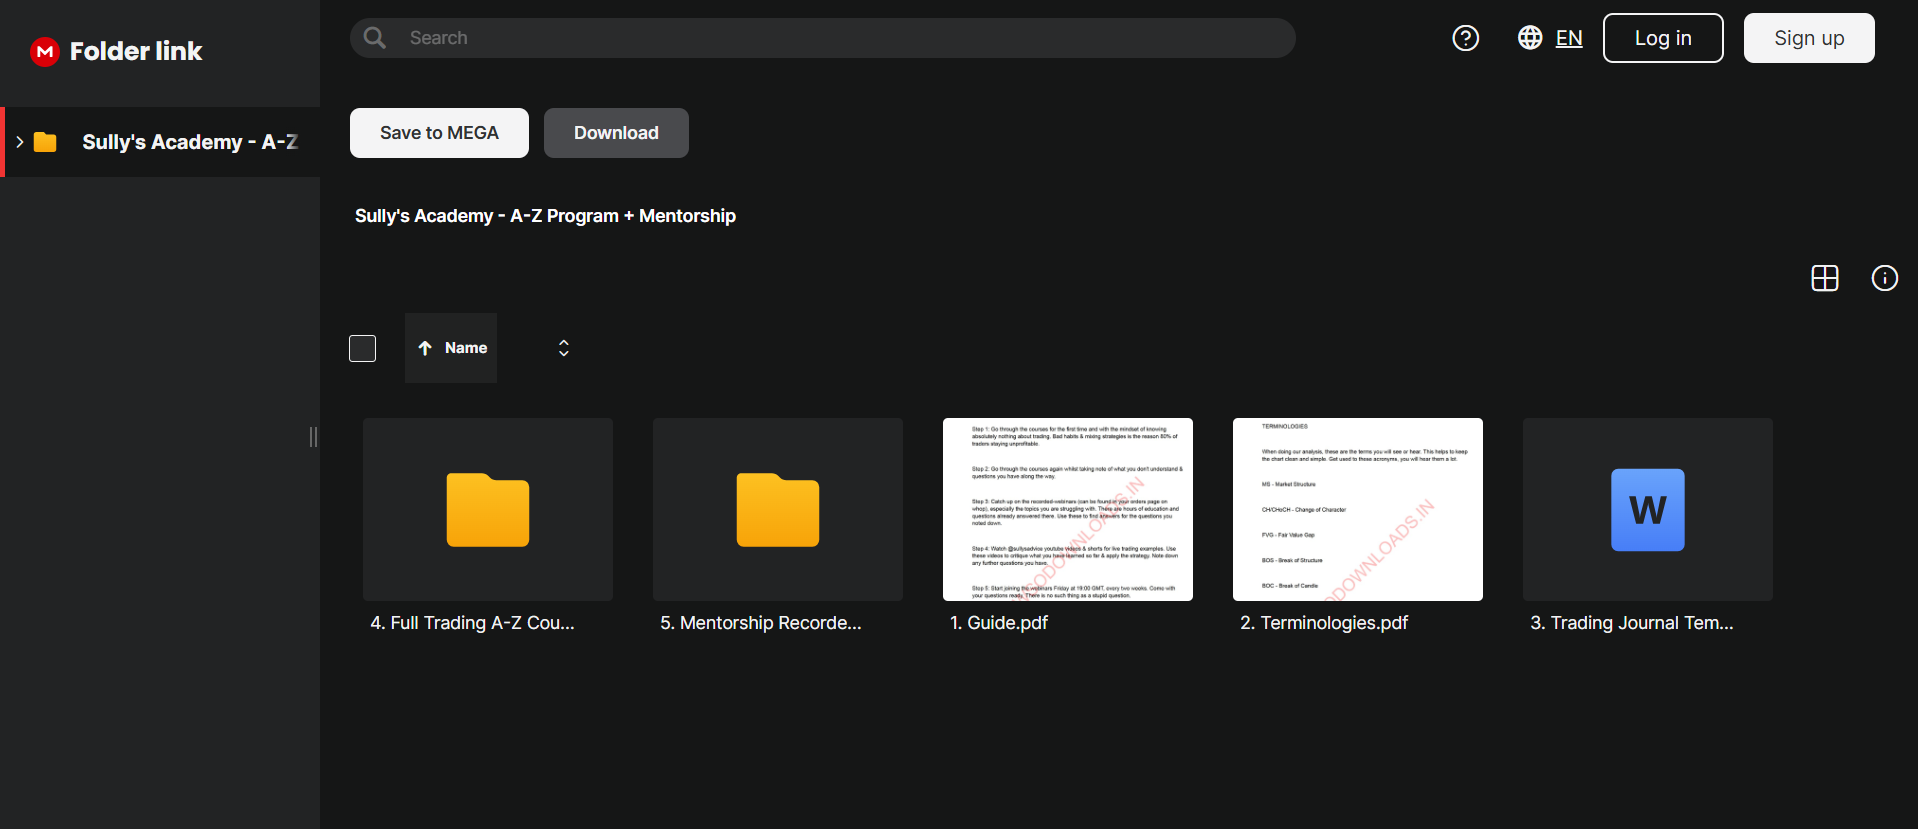Click the MEGA logo icon
Image resolution: width=1918 pixels, height=829 pixels.
click(x=45, y=51)
